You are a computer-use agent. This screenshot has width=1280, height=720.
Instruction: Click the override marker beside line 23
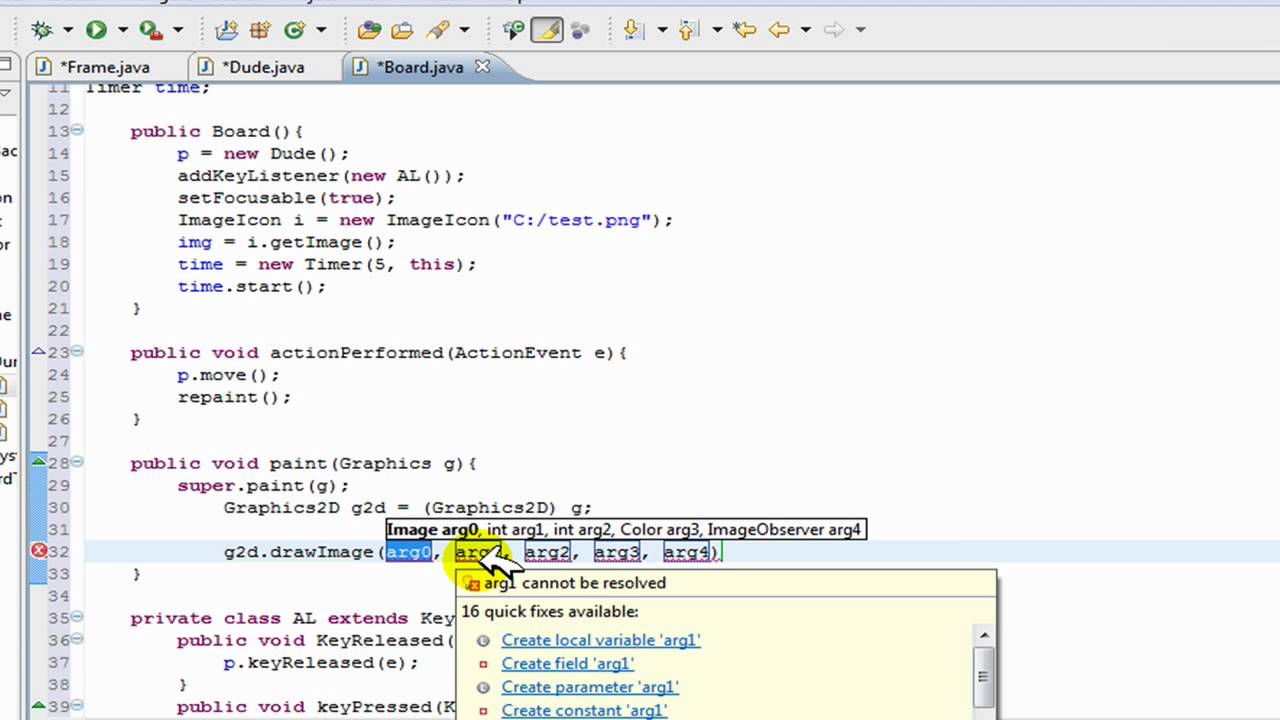(39, 352)
